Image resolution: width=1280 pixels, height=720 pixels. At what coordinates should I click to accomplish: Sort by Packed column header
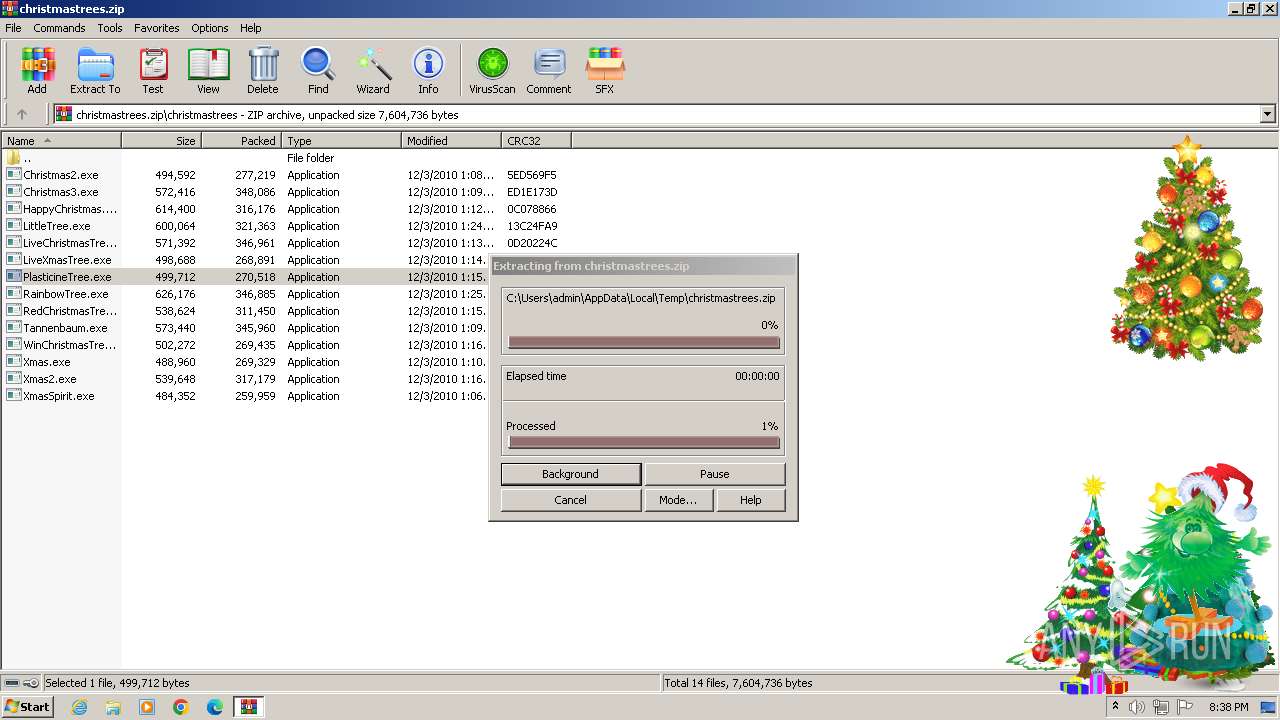click(x=242, y=141)
